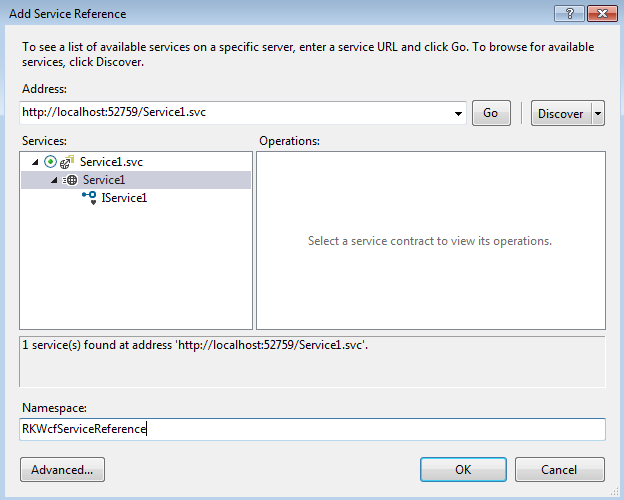Focus the Namespace text field
This screenshot has width=624, height=500.
[312, 429]
